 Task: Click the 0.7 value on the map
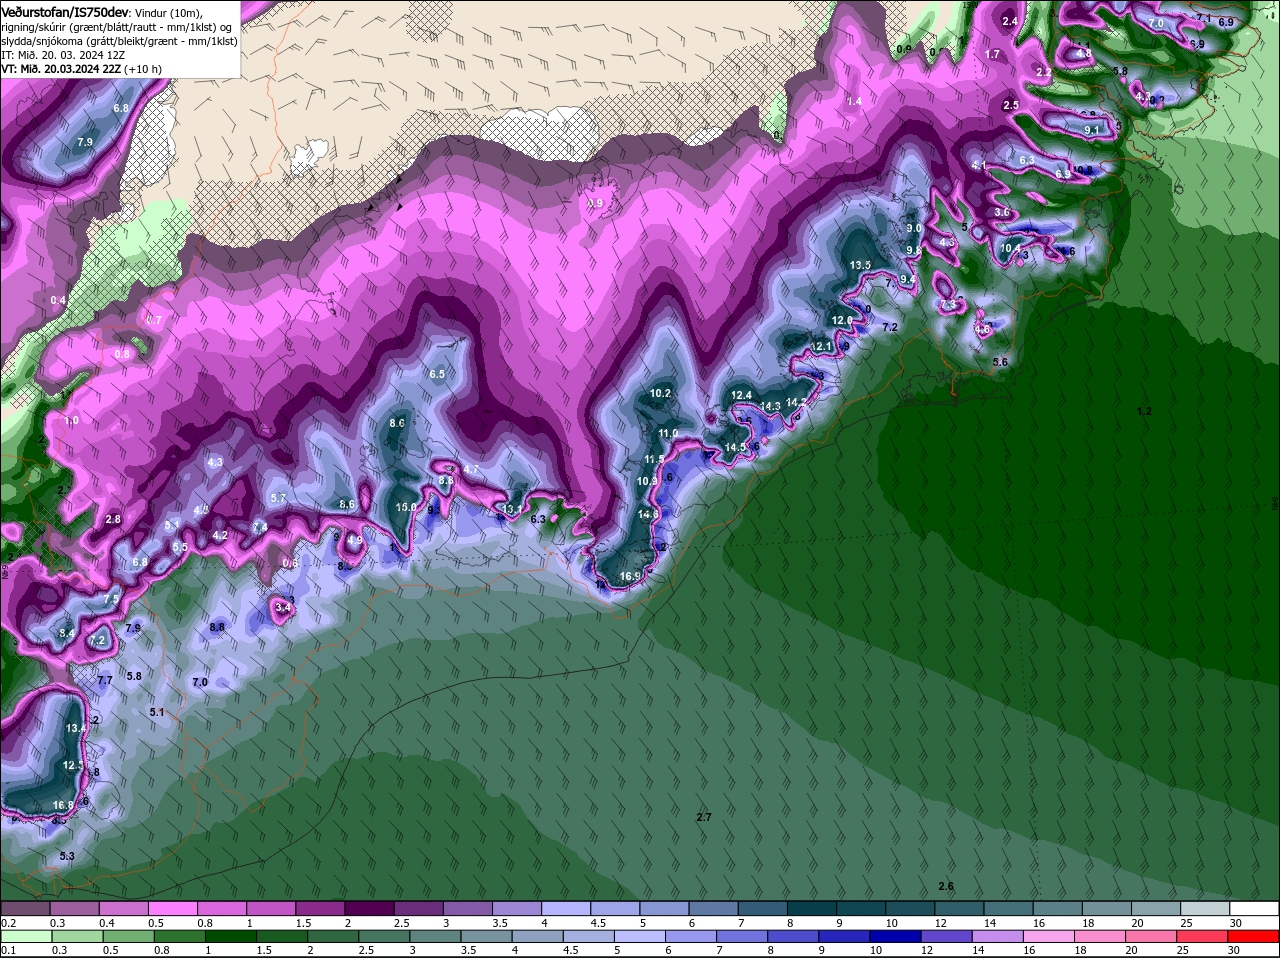(154, 320)
